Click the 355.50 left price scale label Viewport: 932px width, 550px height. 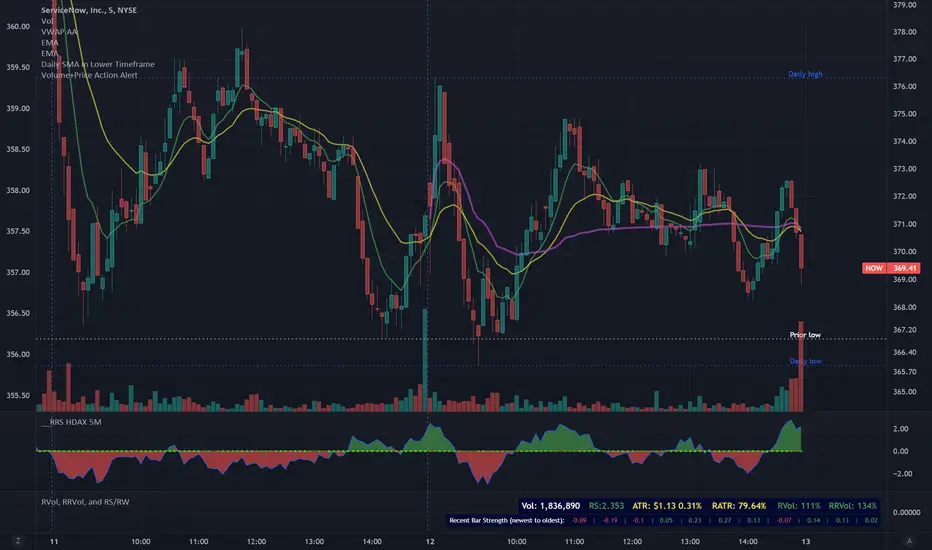point(18,395)
